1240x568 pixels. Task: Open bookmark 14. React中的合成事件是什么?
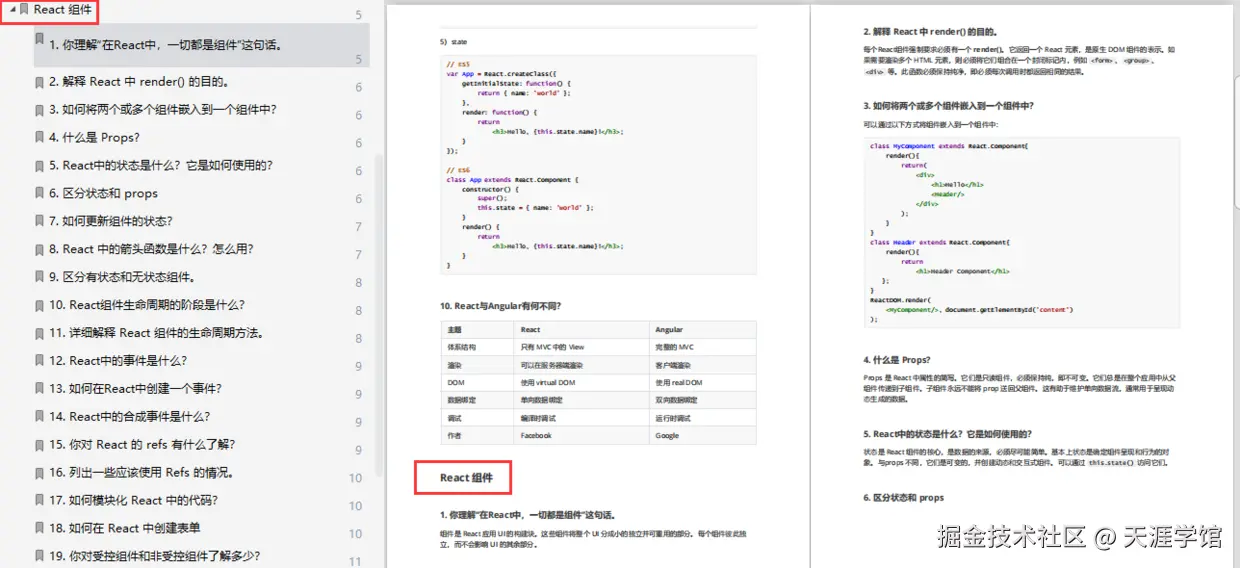129,417
